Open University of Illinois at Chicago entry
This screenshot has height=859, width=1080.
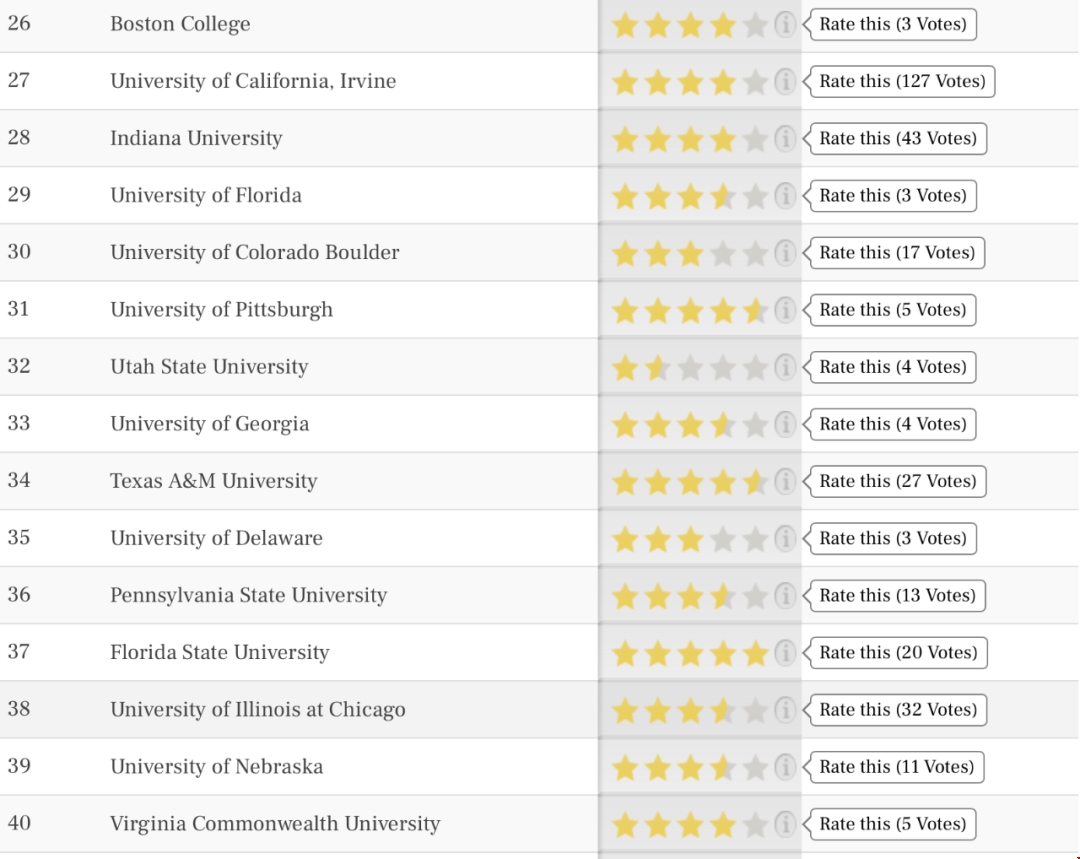(258, 710)
